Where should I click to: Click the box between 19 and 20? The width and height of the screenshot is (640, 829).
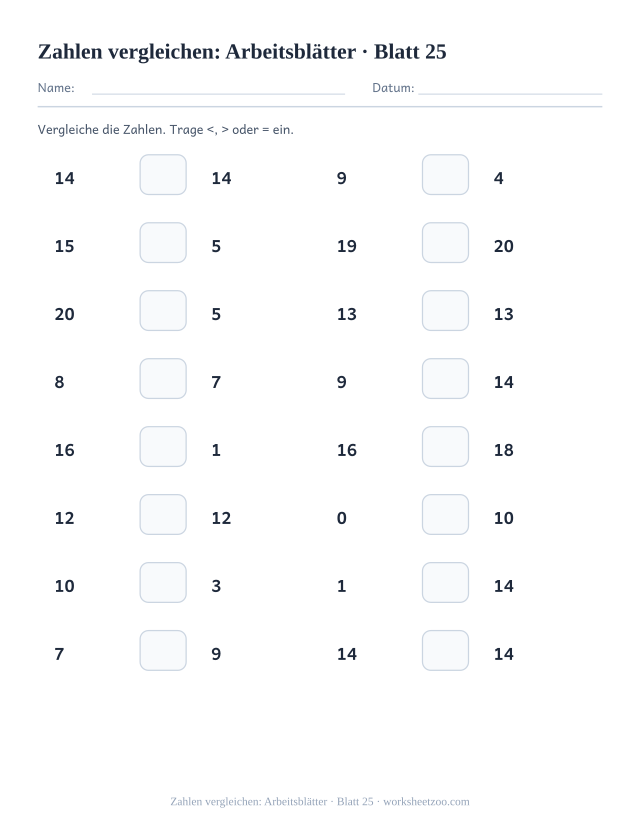click(x=446, y=243)
